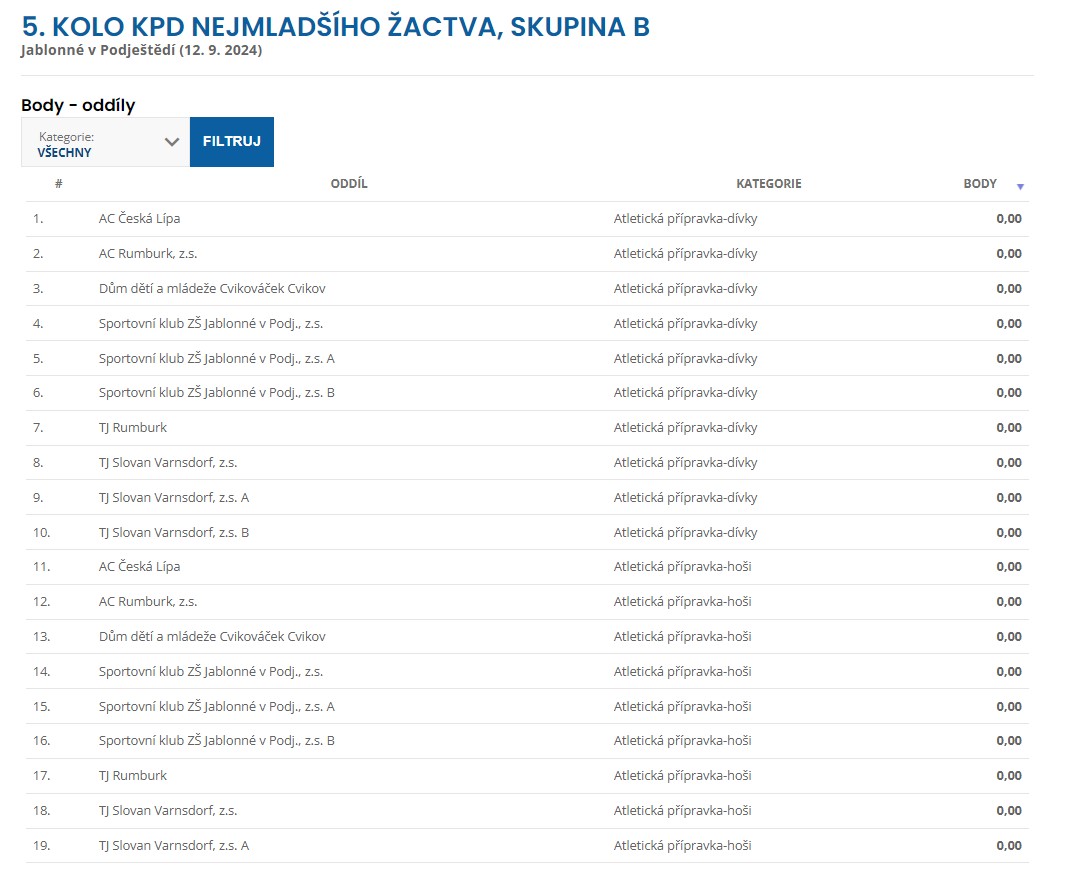Select row 9 TJ Slovan Varnsdorf A
Screen dimensions: 1065x871
pos(527,497)
